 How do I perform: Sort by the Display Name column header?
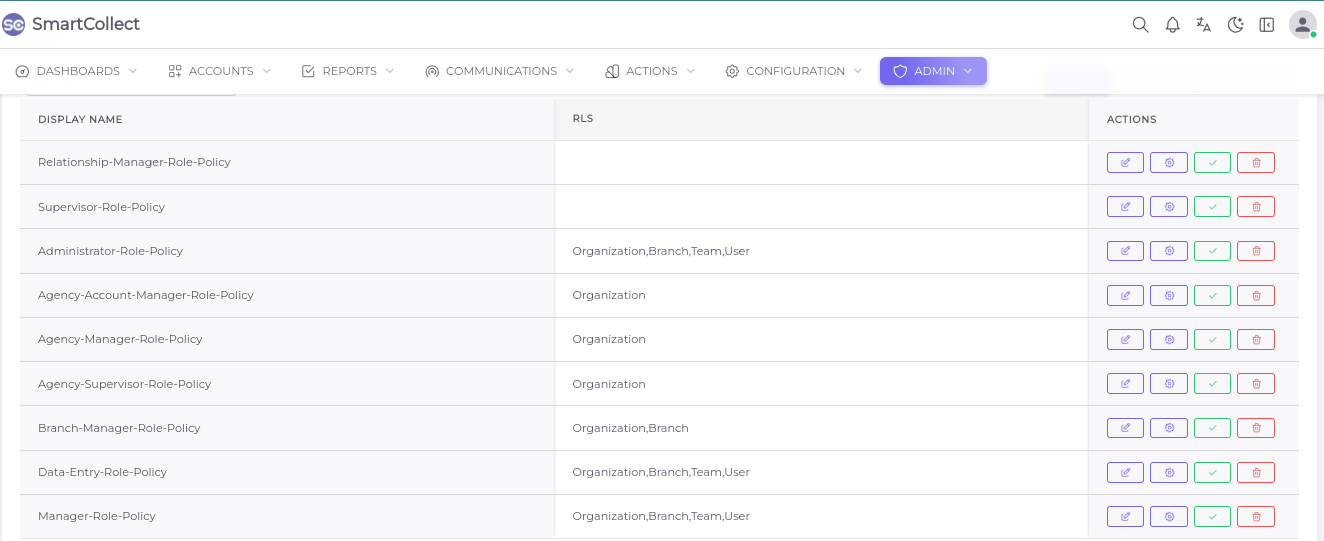coord(80,119)
